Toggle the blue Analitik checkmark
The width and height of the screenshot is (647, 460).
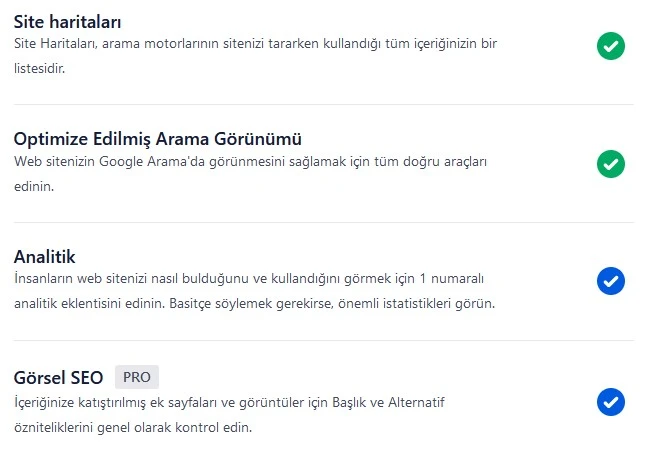610,282
